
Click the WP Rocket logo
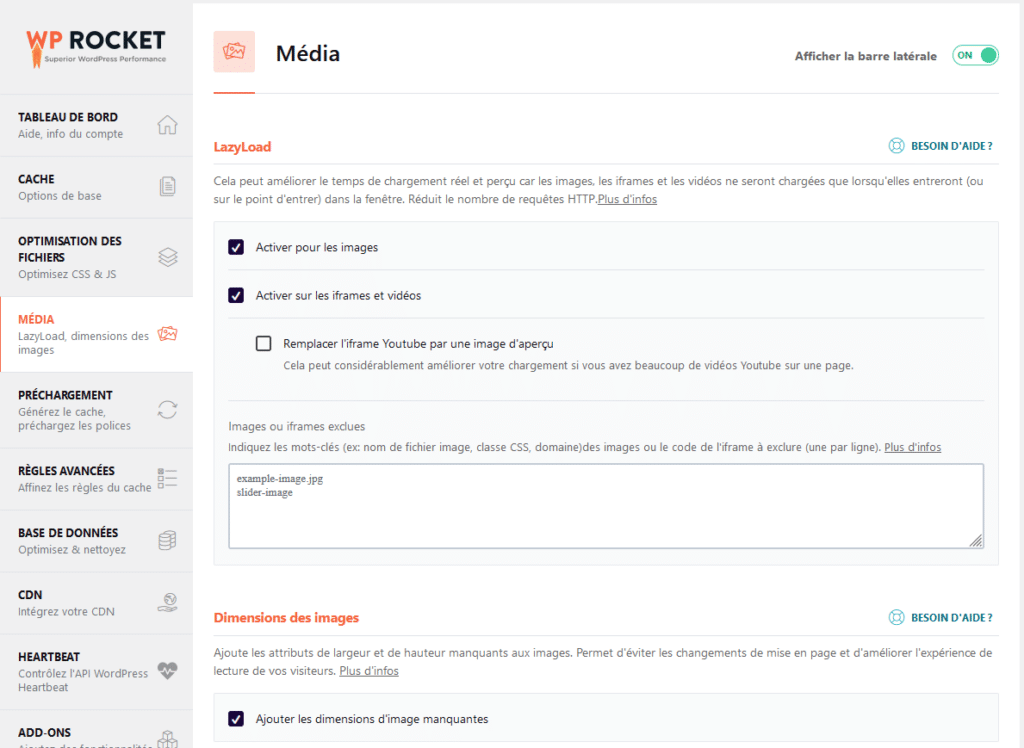96,48
